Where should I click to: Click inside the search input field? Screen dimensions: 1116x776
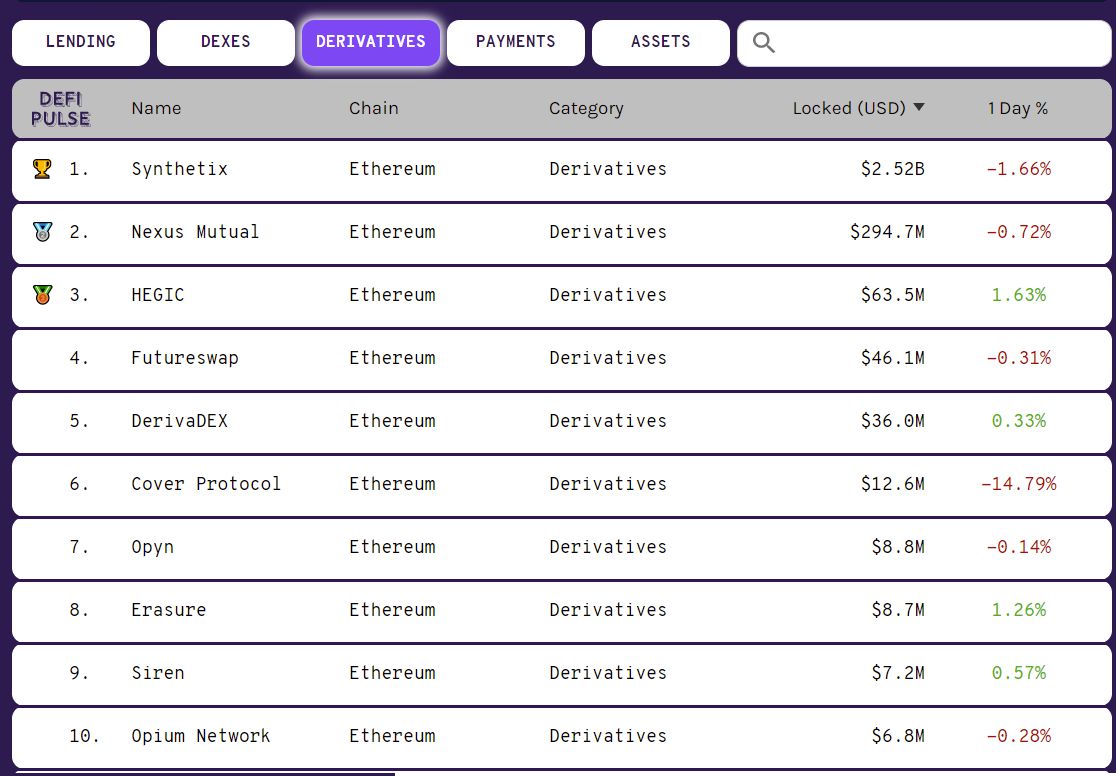tap(935, 43)
